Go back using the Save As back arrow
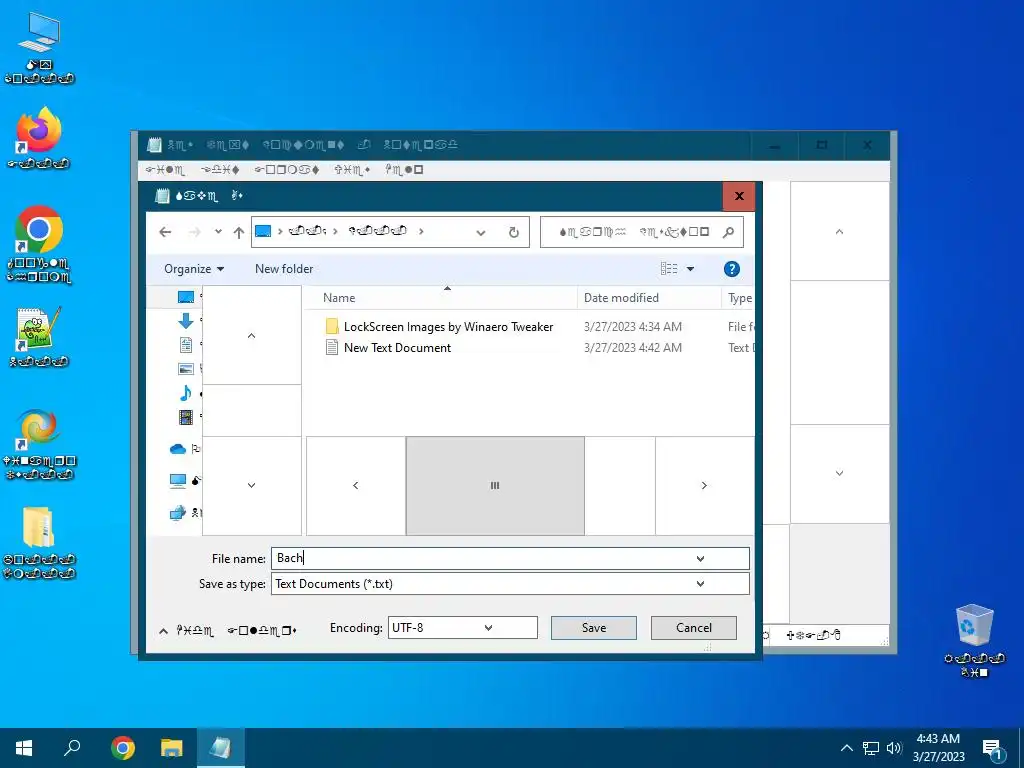 click(165, 232)
